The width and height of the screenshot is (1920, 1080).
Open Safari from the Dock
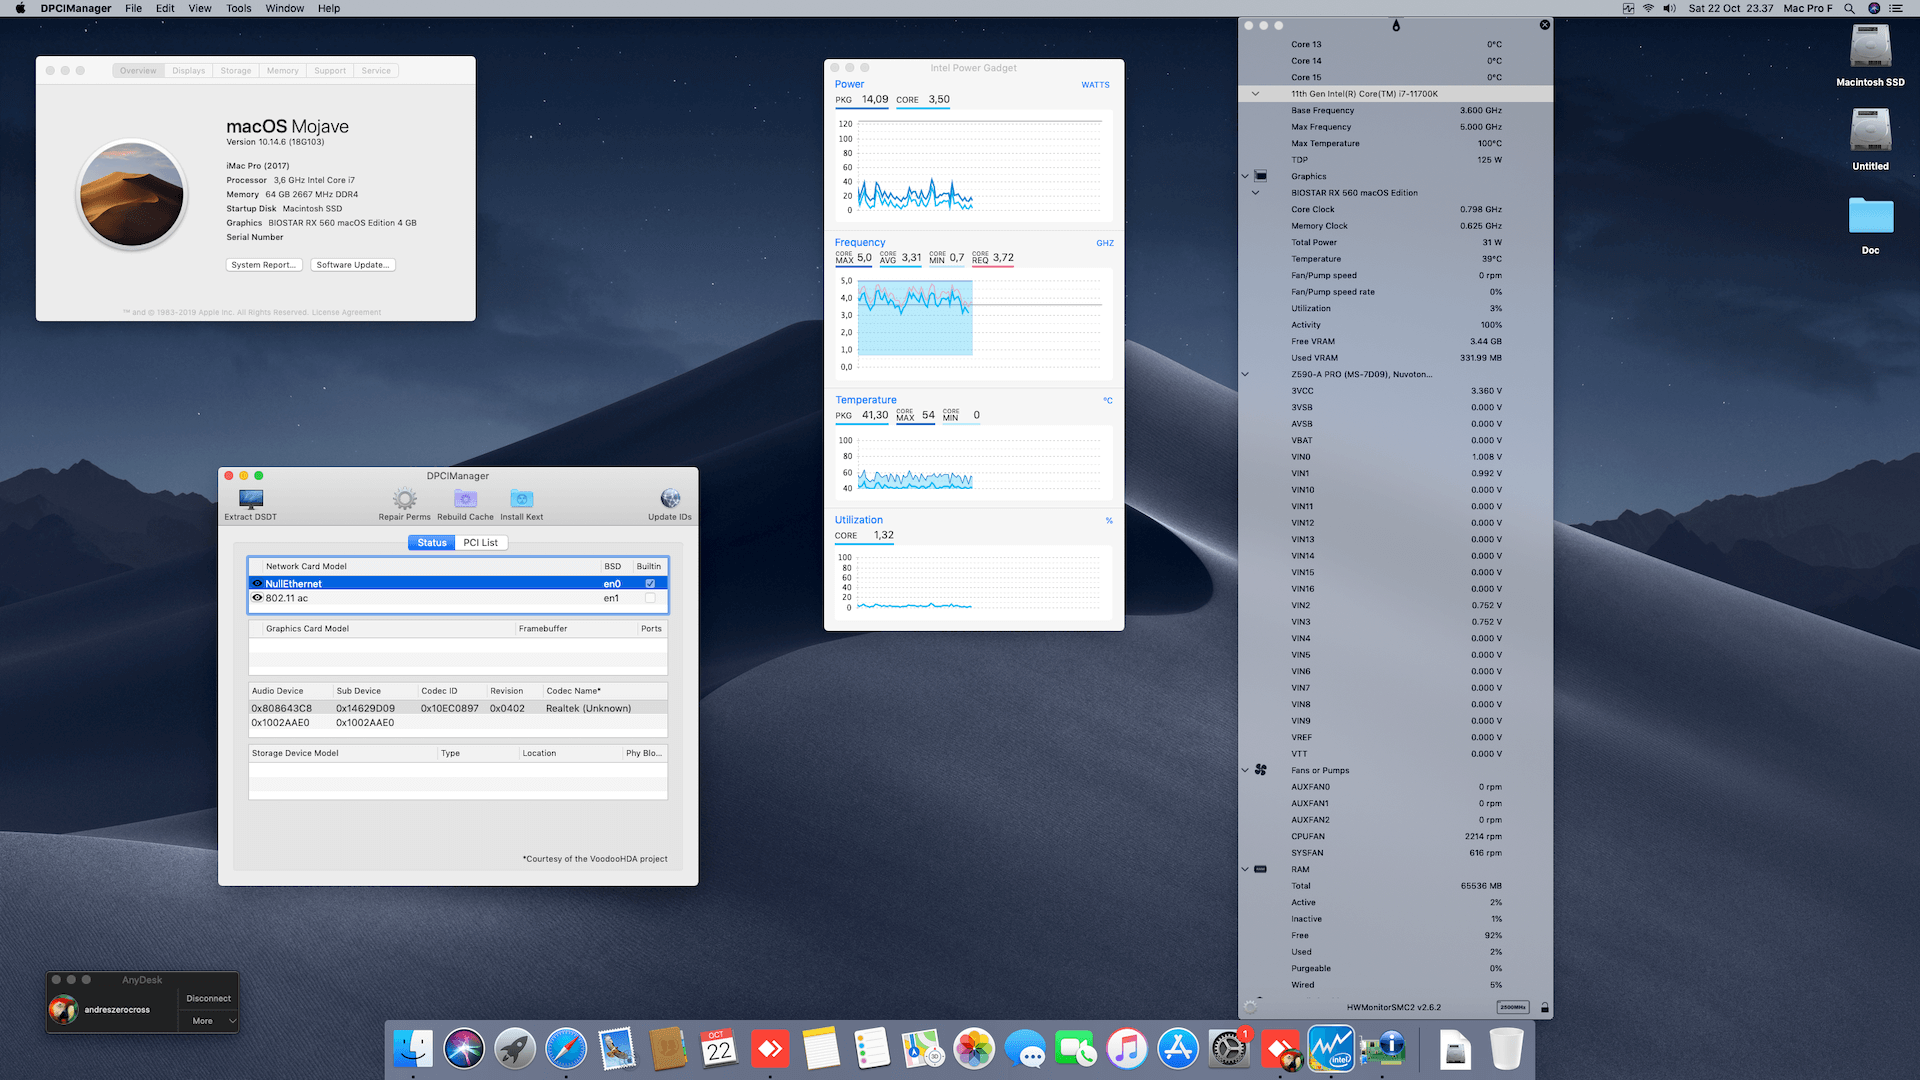[566, 1049]
